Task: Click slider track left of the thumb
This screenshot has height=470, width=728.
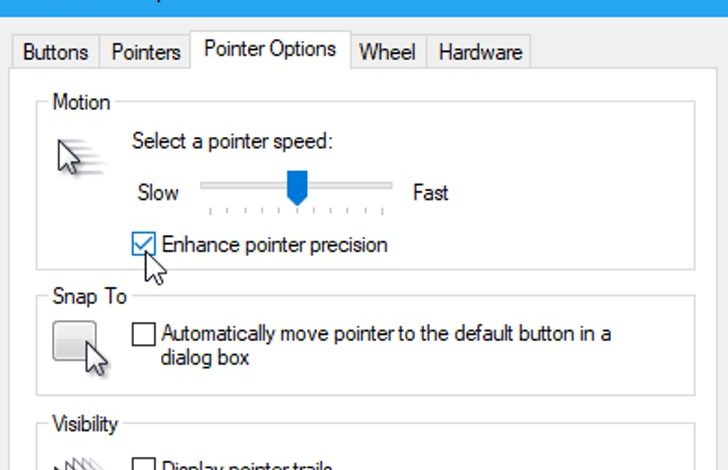Action: (243, 185)
